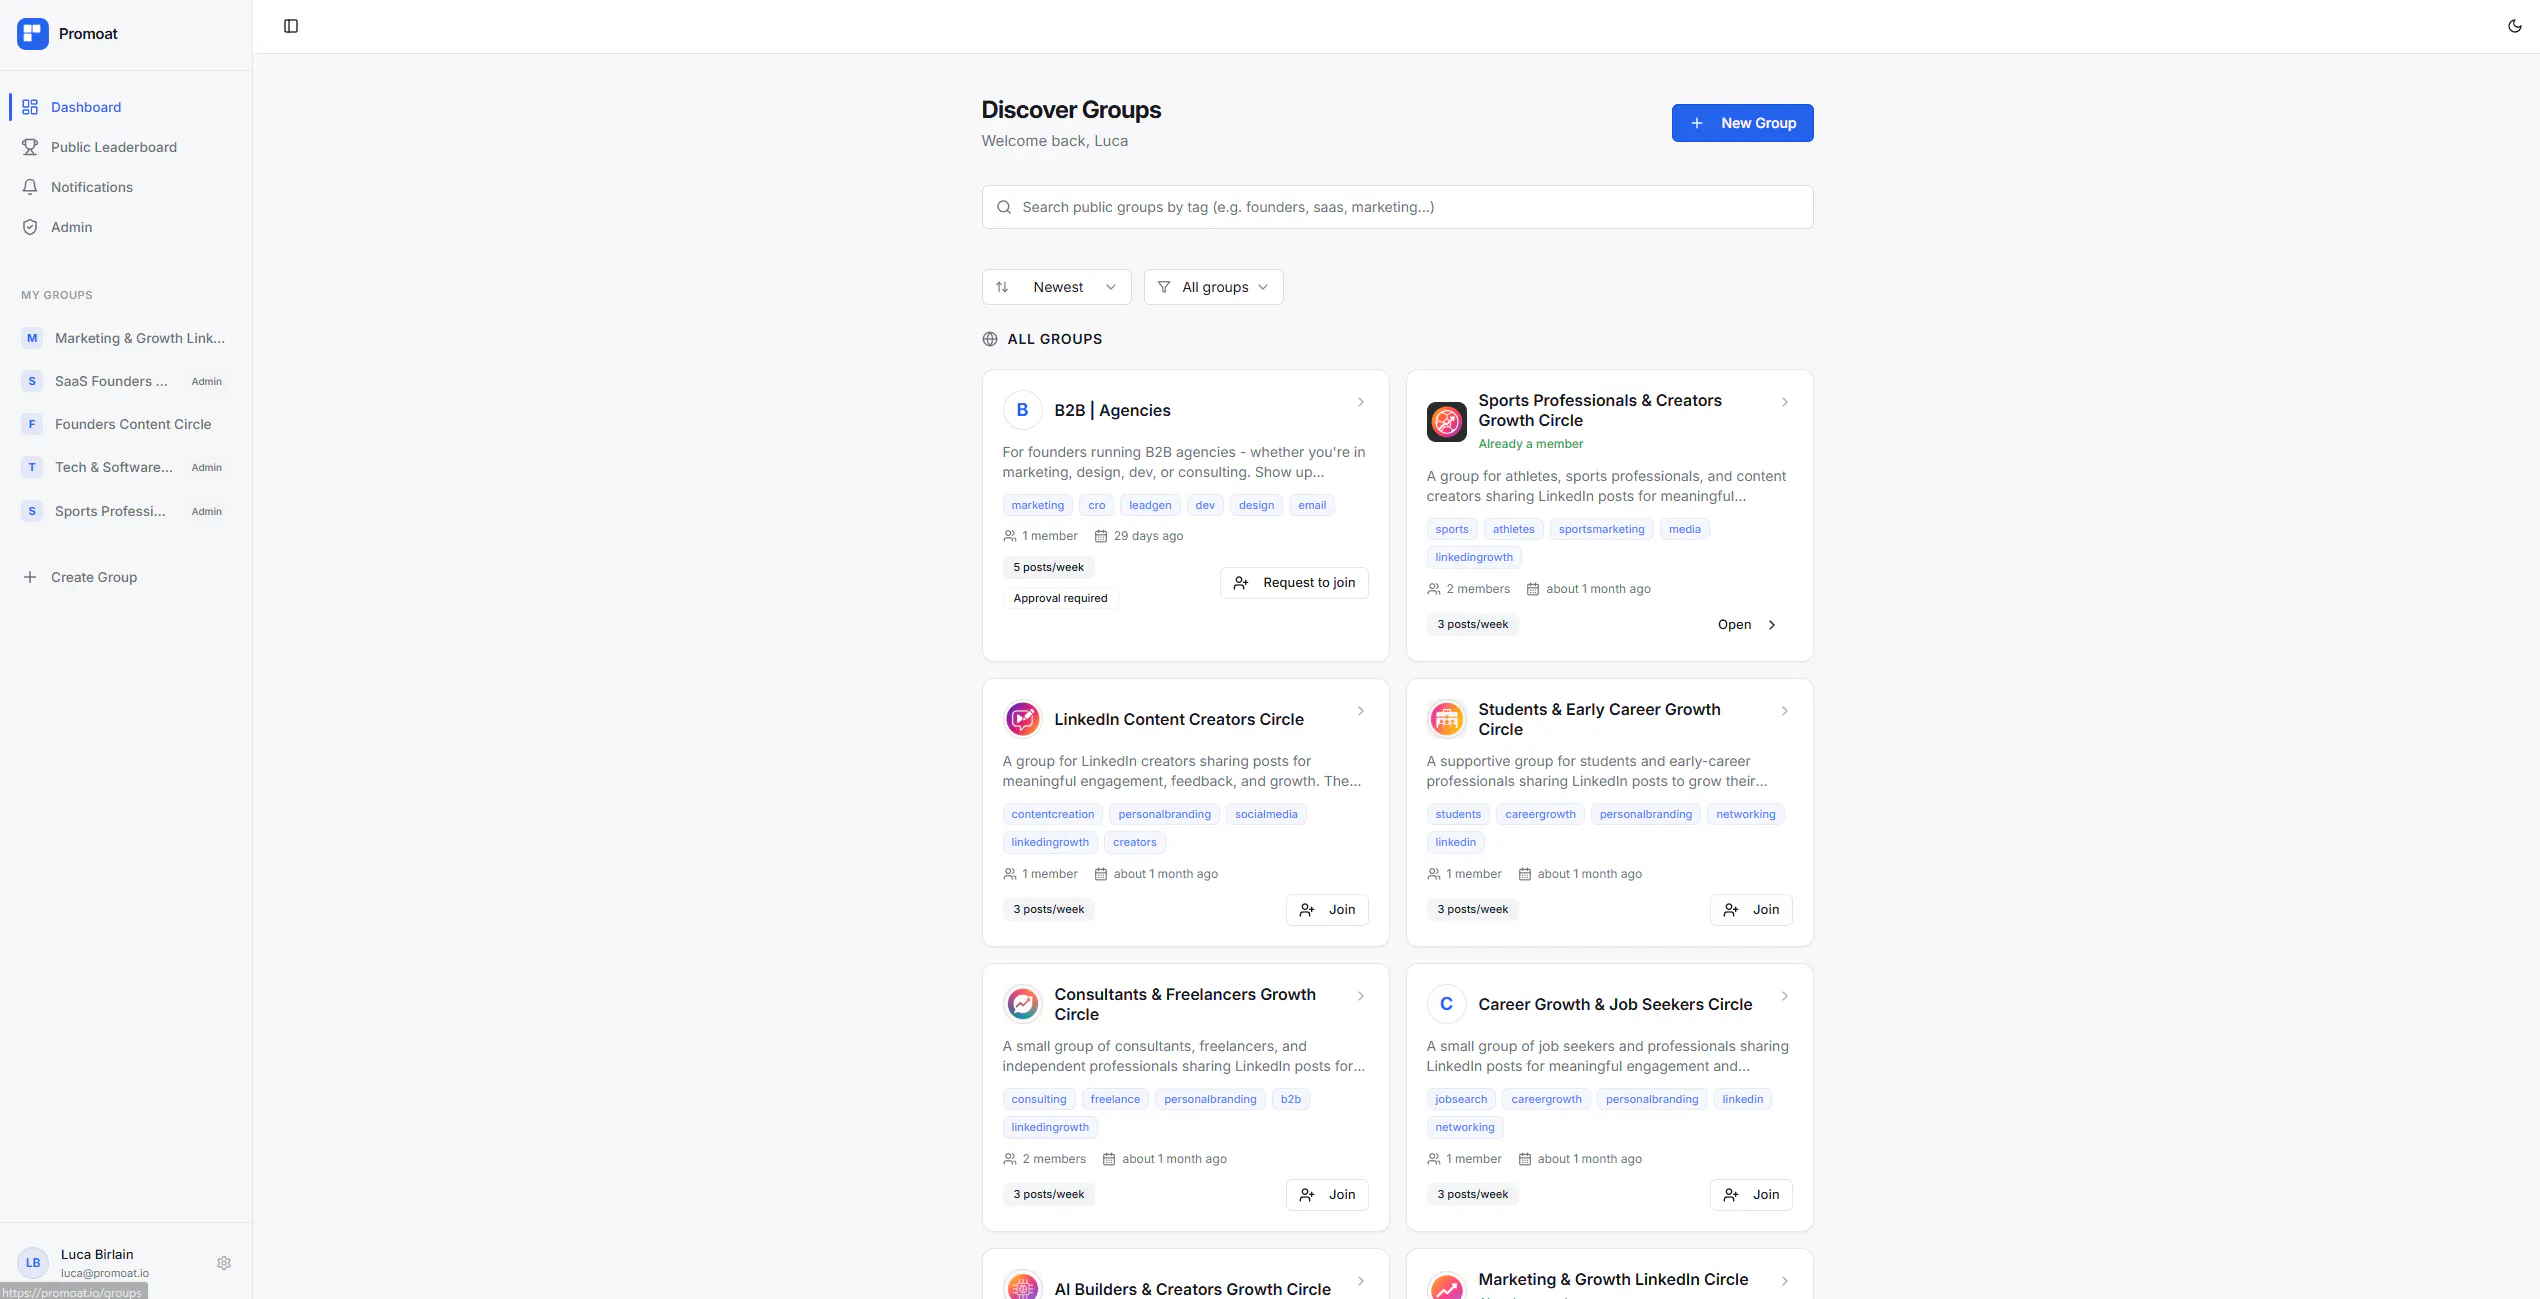Viewport: 2540px width, 1299px height.
Task: Open account settings gear icon
Action: [x=224, y=1263]
